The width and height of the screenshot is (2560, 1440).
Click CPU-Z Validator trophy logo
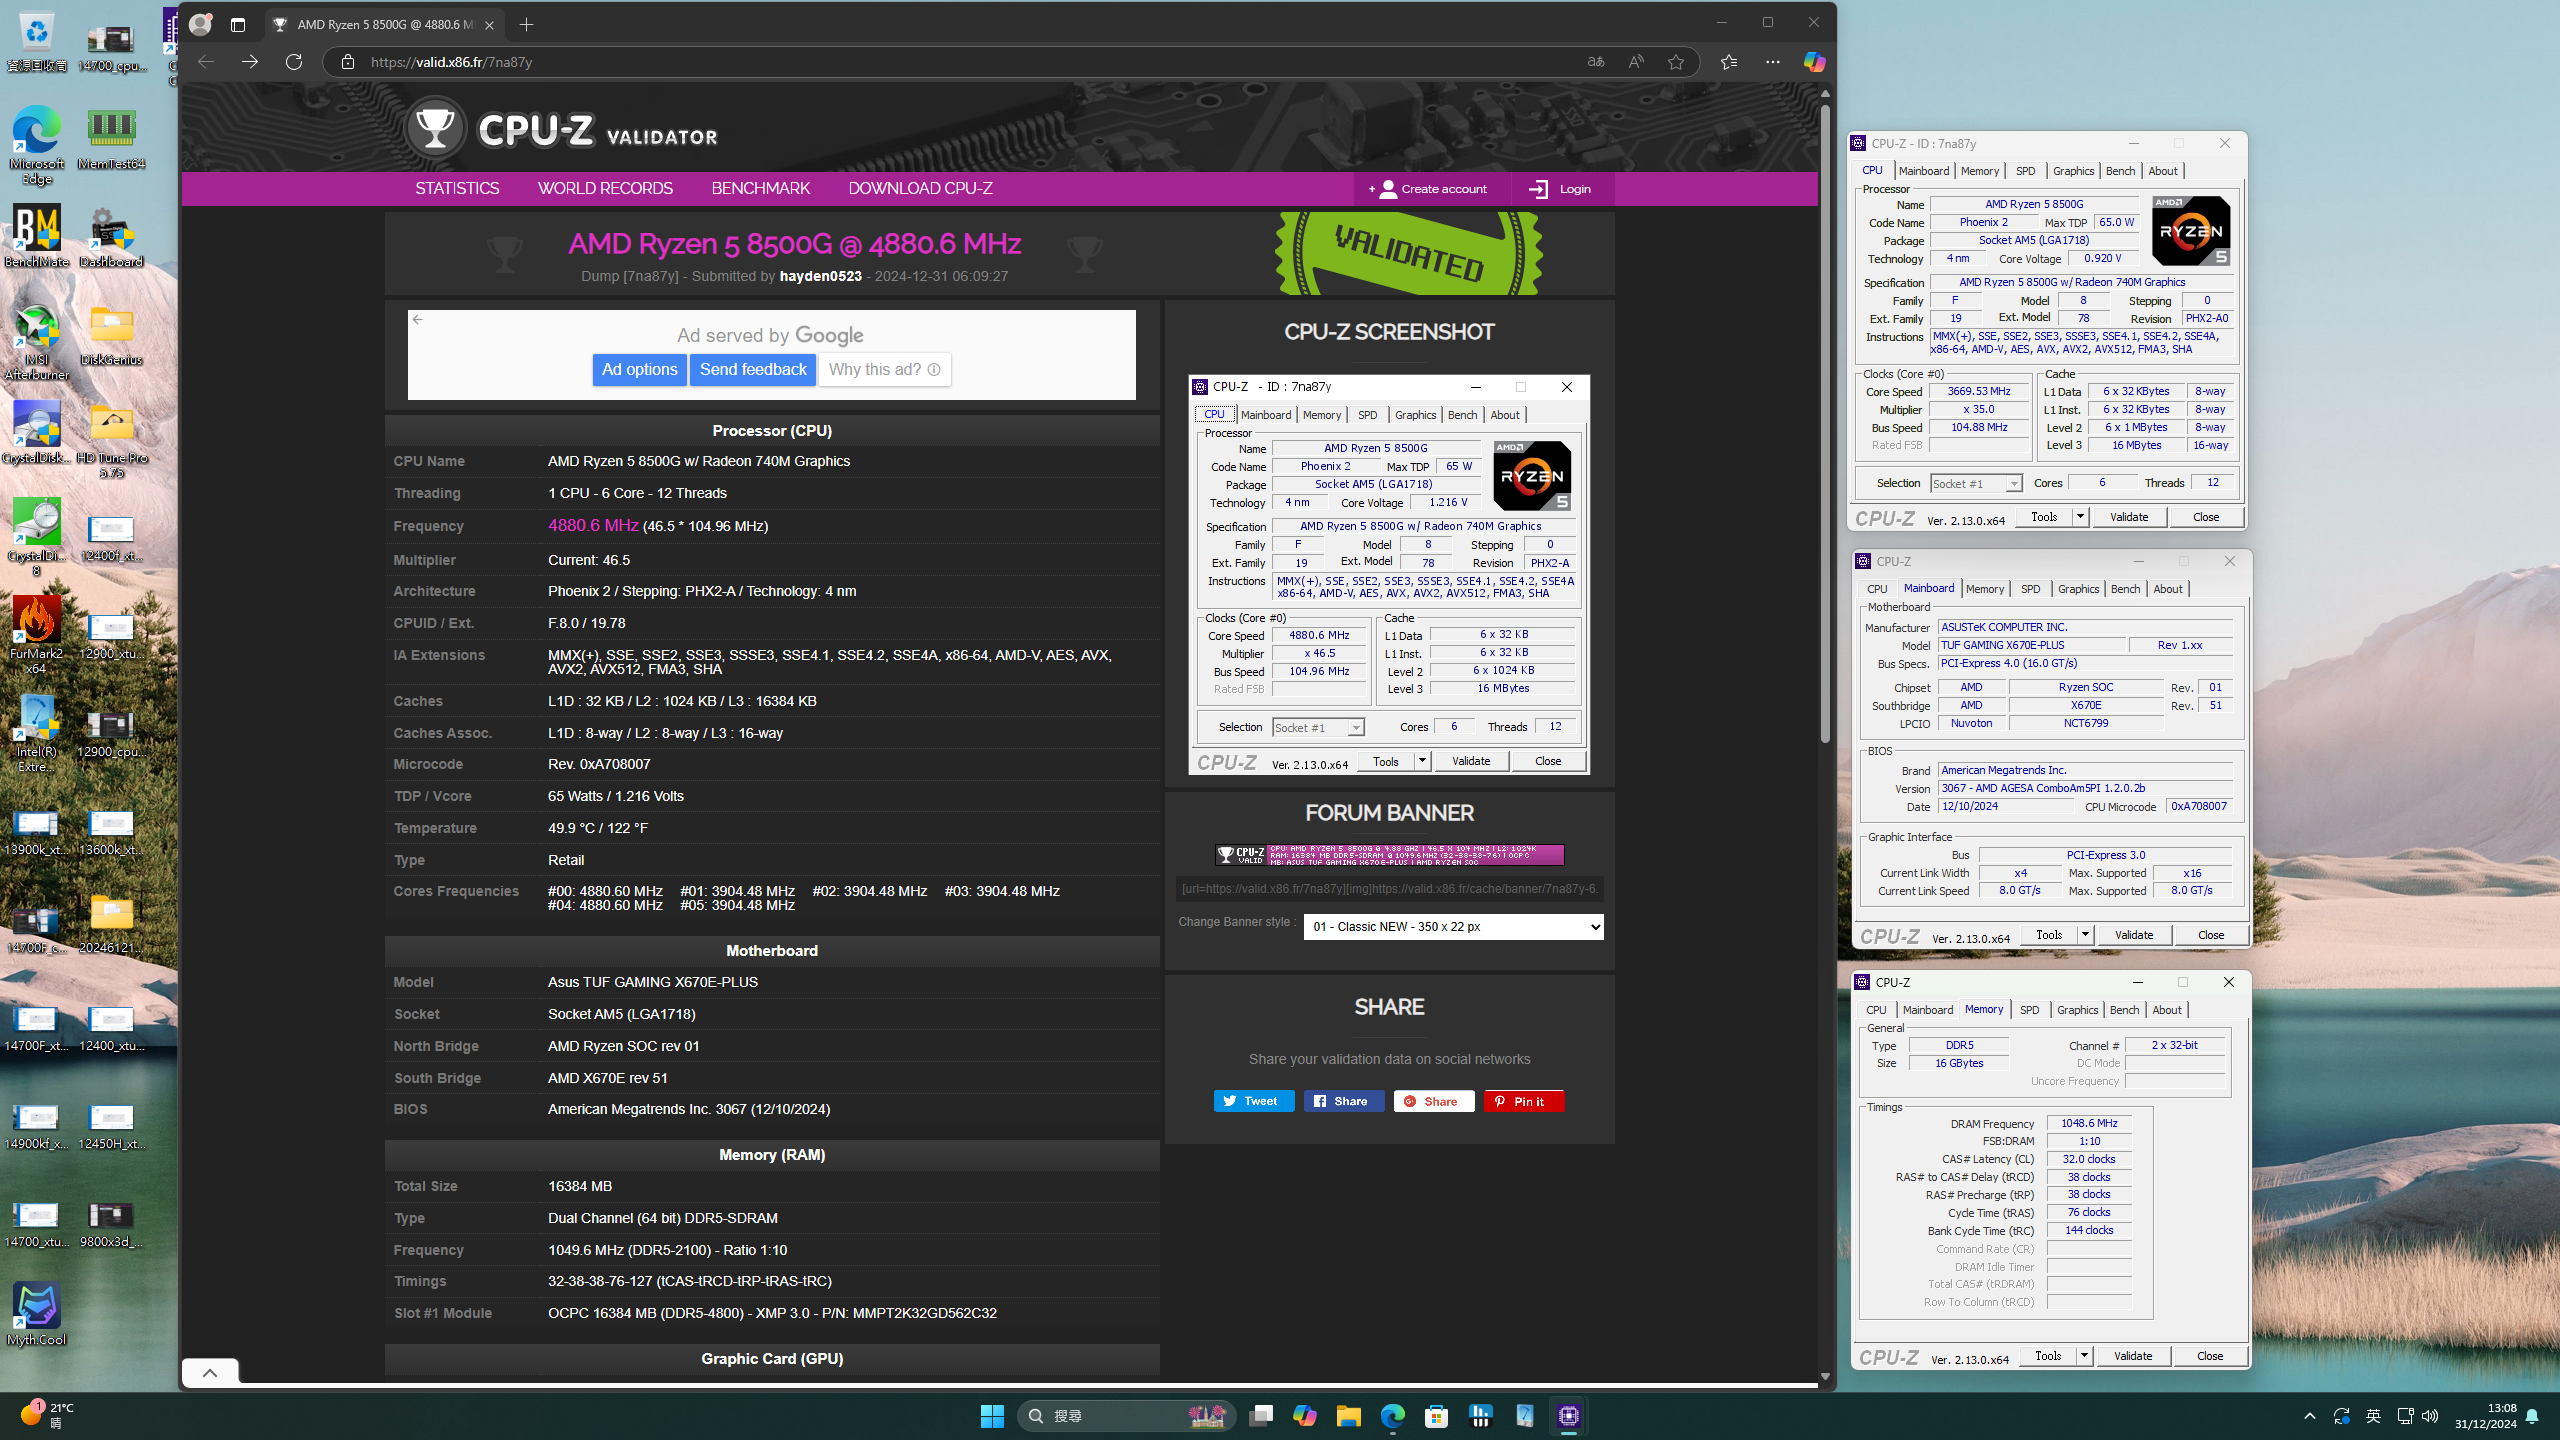[x=435, y=128]
